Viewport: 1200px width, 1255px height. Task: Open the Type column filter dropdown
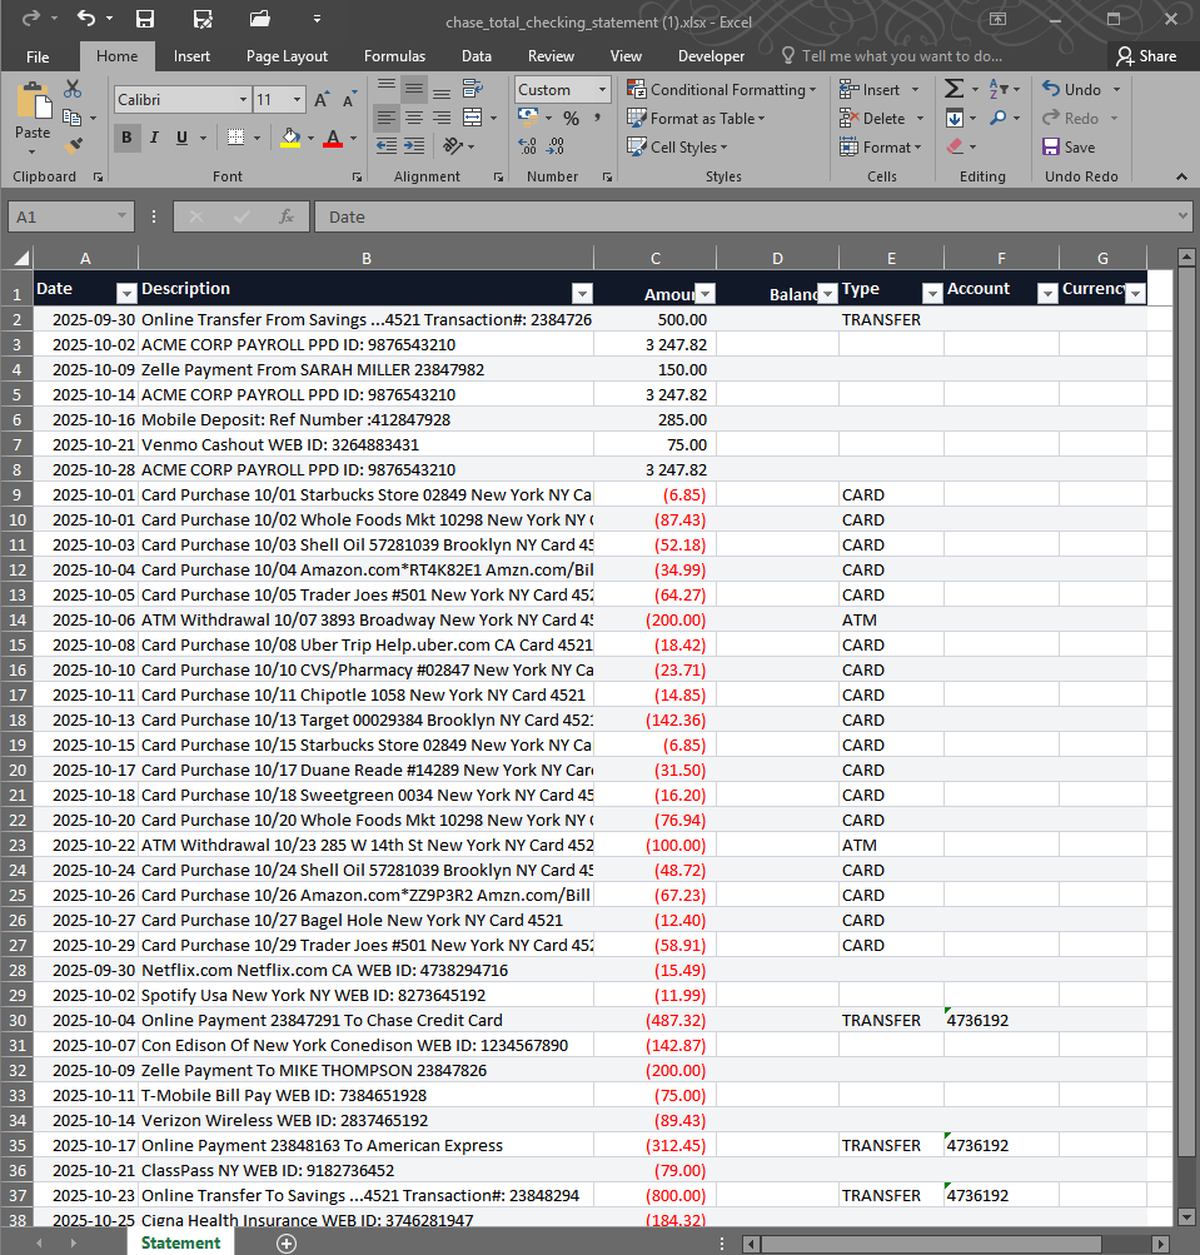(932, 293)
